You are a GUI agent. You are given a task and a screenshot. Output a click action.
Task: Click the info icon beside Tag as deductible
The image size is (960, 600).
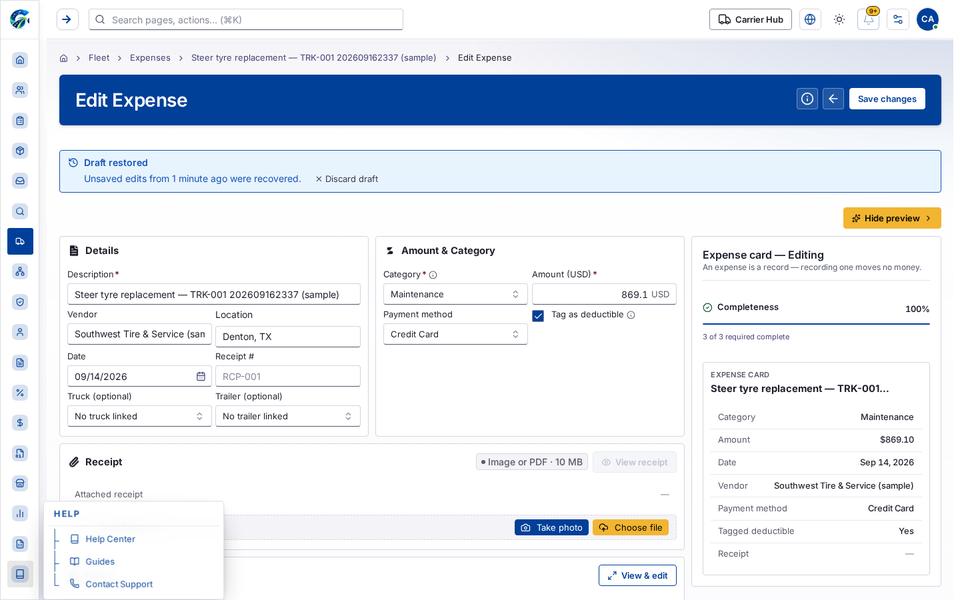tap(631, 315)
